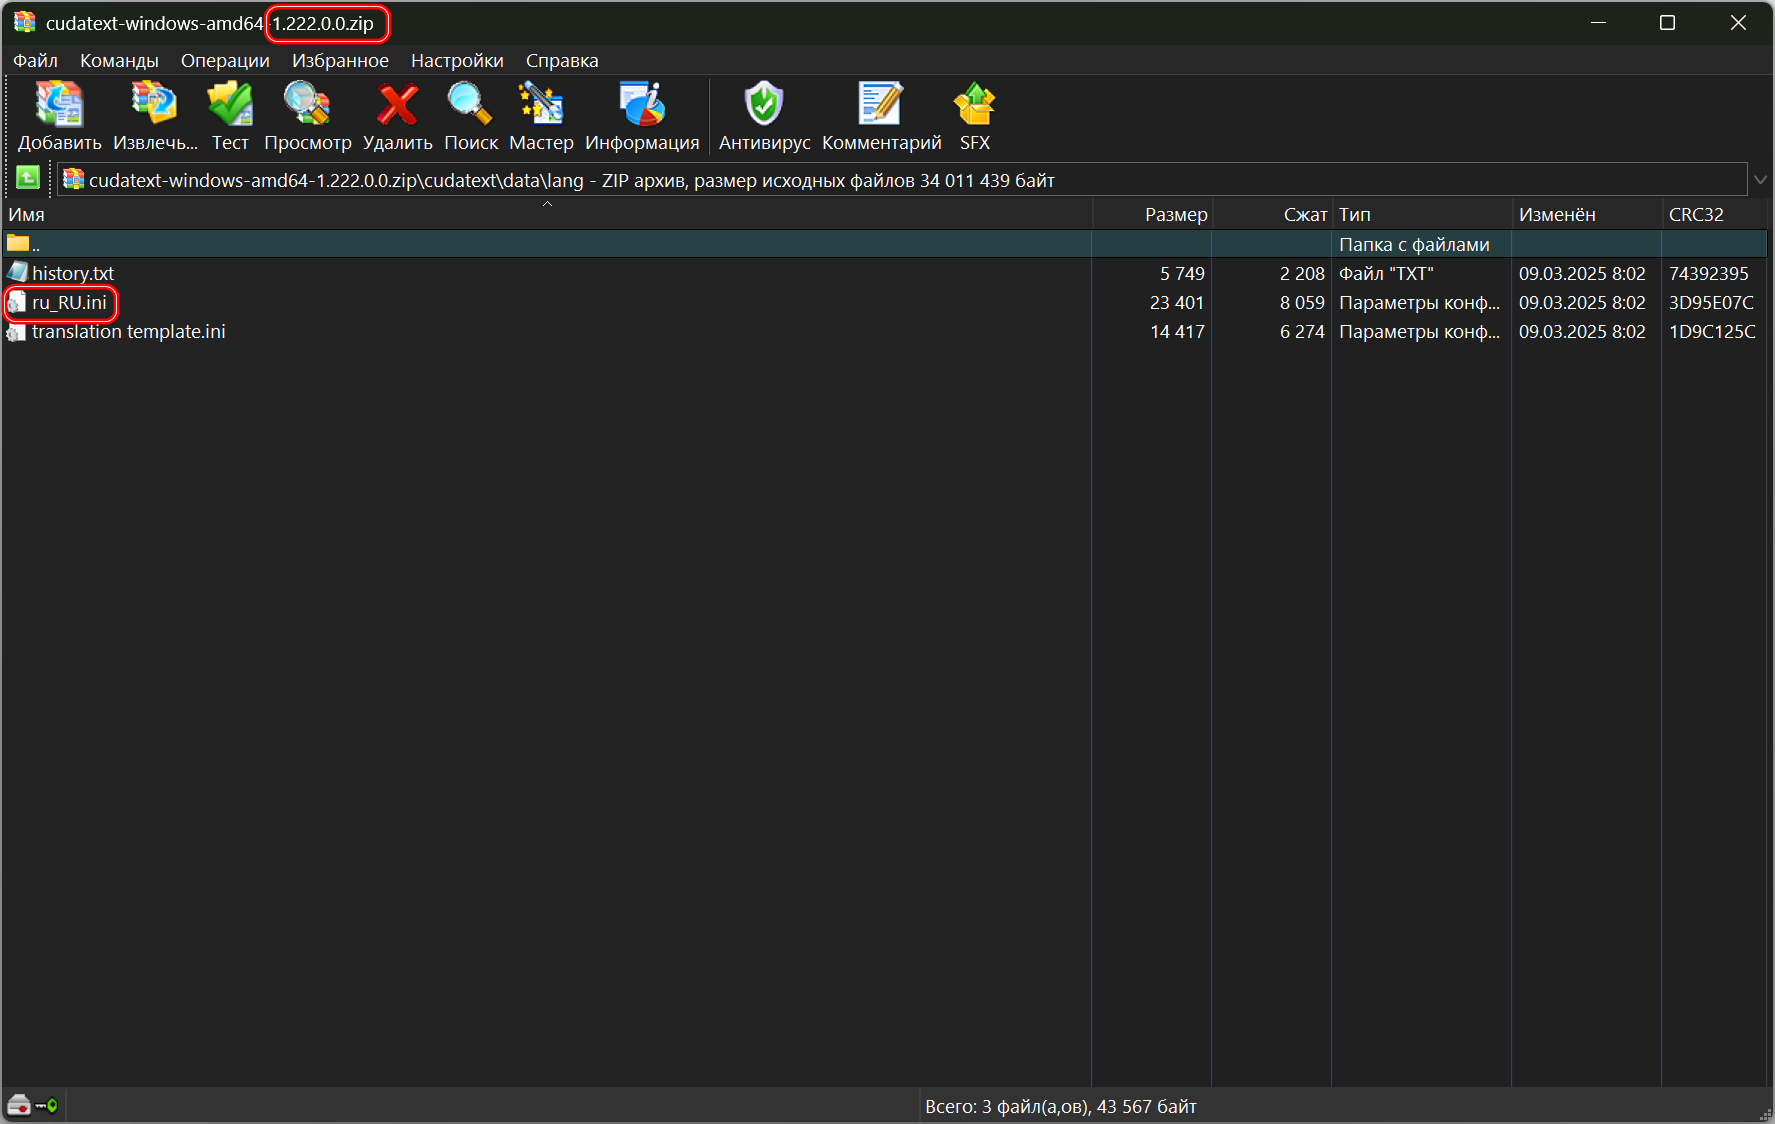
Task: Select the history.txt file icon
Action: pyautogui.click(x=17, y=273)
